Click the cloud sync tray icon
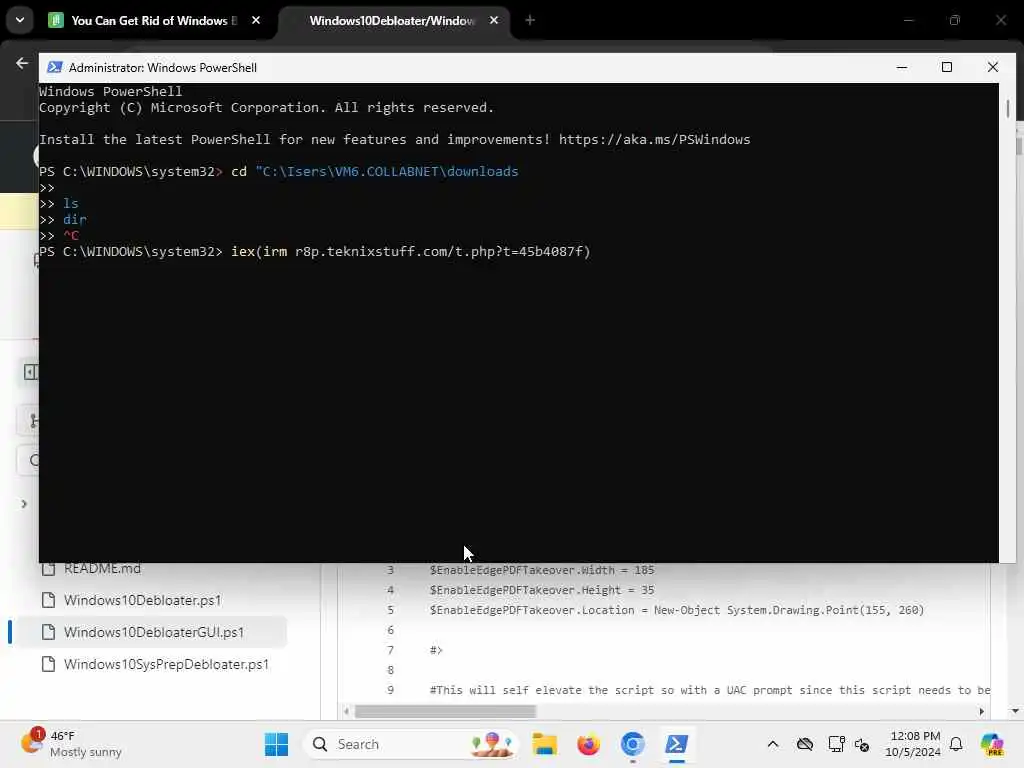This screenshot has width=1024, height=768. tap(805, 744)
